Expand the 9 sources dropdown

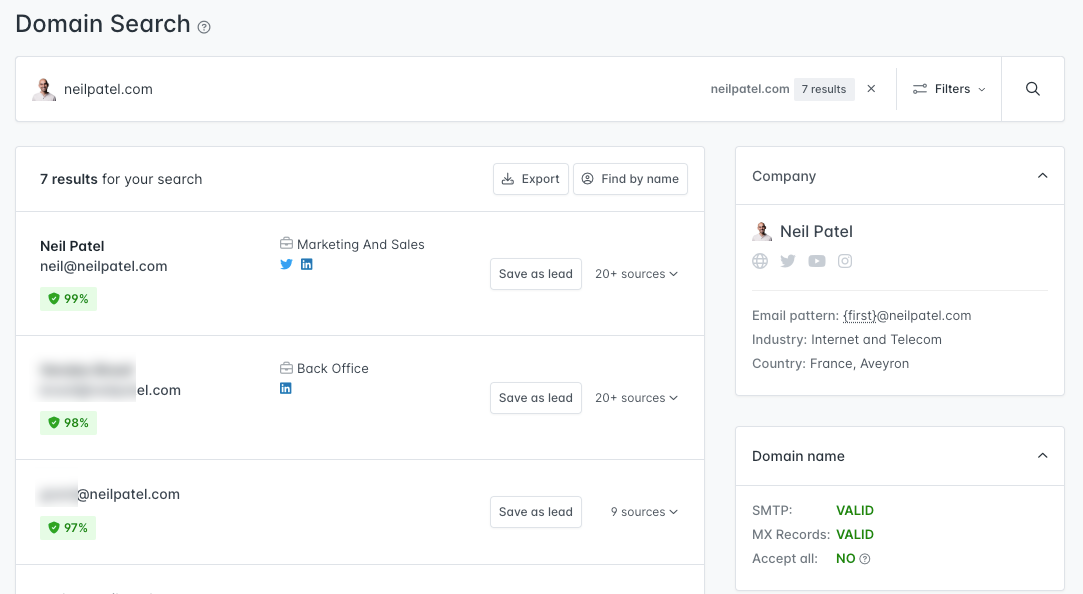644,512
